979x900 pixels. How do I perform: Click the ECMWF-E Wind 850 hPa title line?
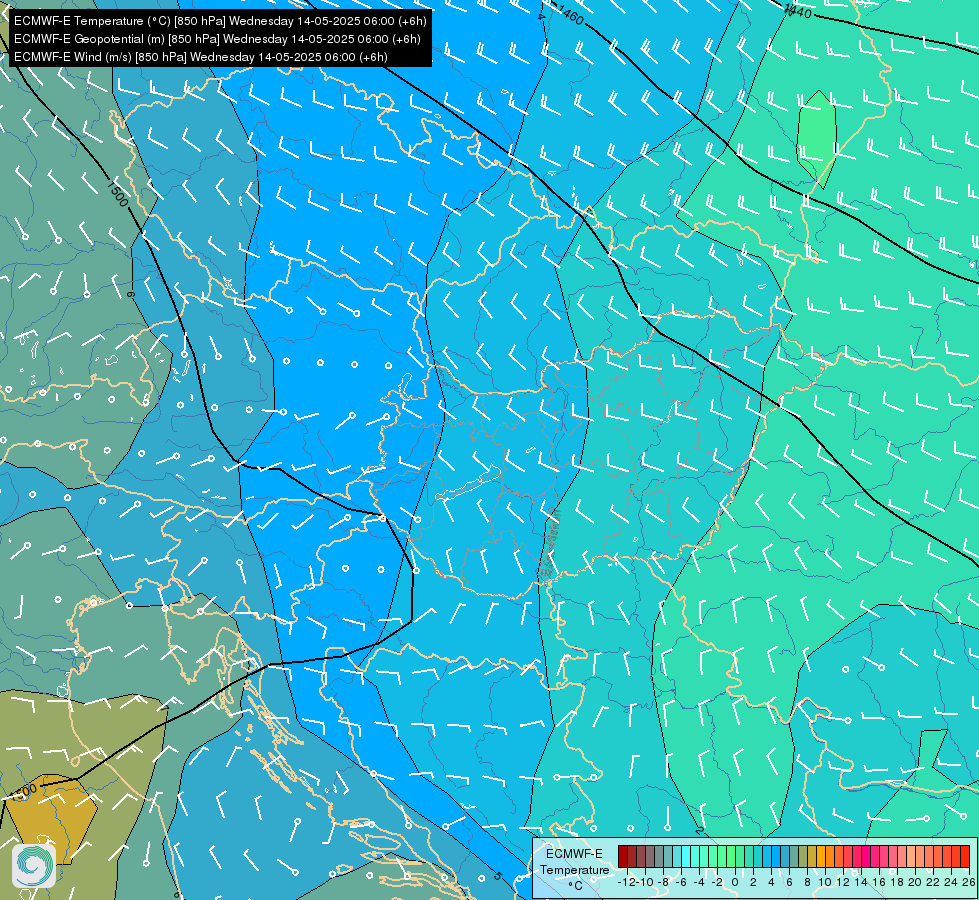pyautogui.click(x=201, y=57)
